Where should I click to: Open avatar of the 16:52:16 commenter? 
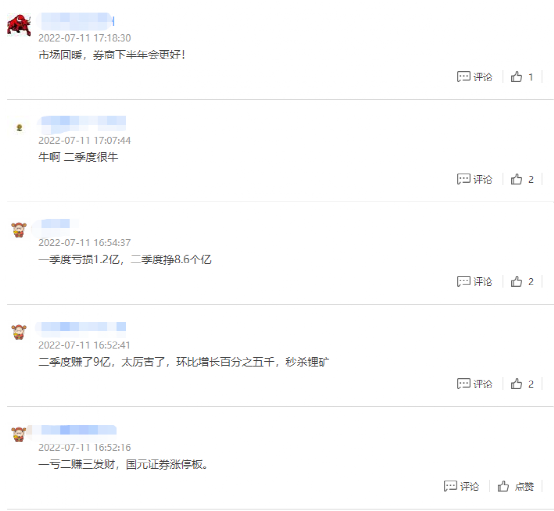click(x=19, y=434)
